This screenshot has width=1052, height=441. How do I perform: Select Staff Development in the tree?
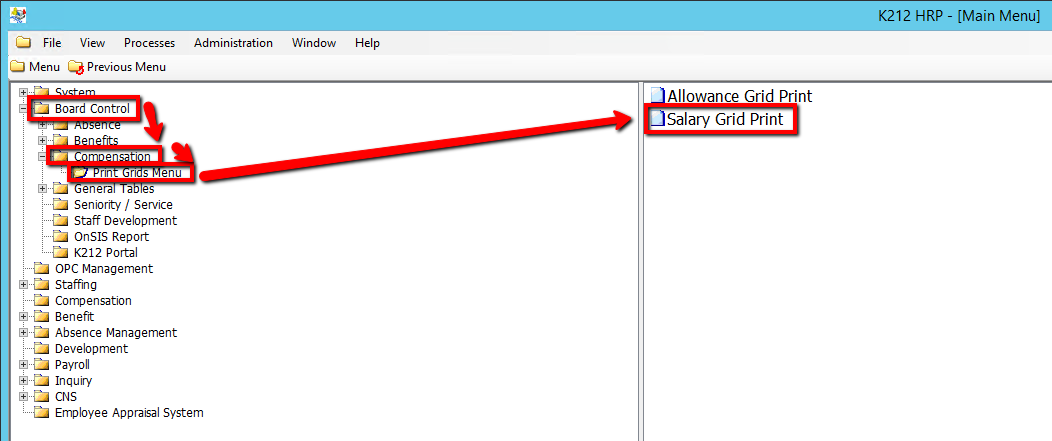tap(125, 221)
